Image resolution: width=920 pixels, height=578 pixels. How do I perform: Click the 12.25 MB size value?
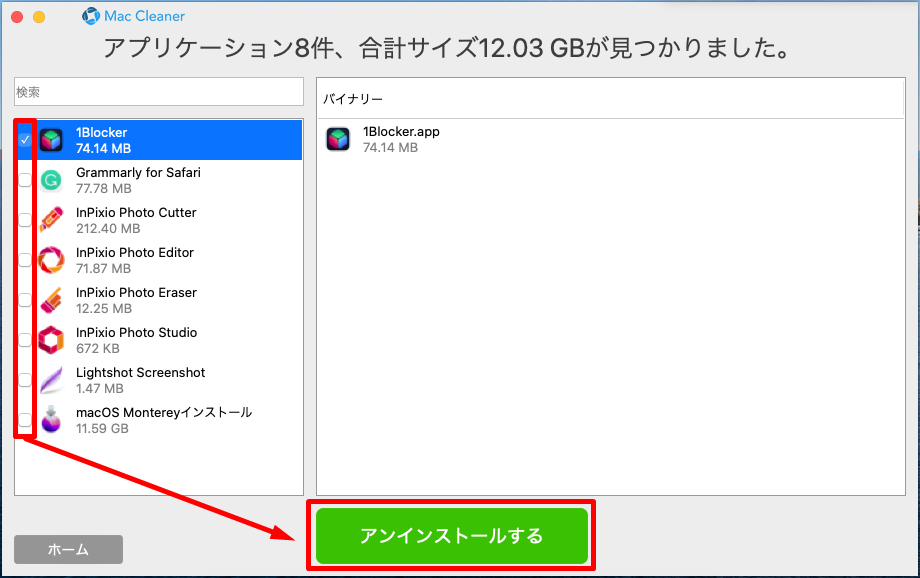(104, 308)
